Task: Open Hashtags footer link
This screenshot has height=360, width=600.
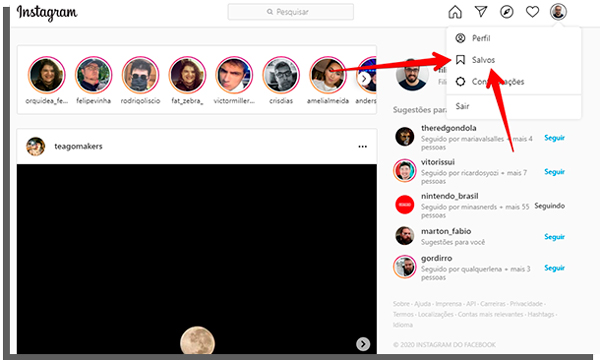Action: (541, 314)
